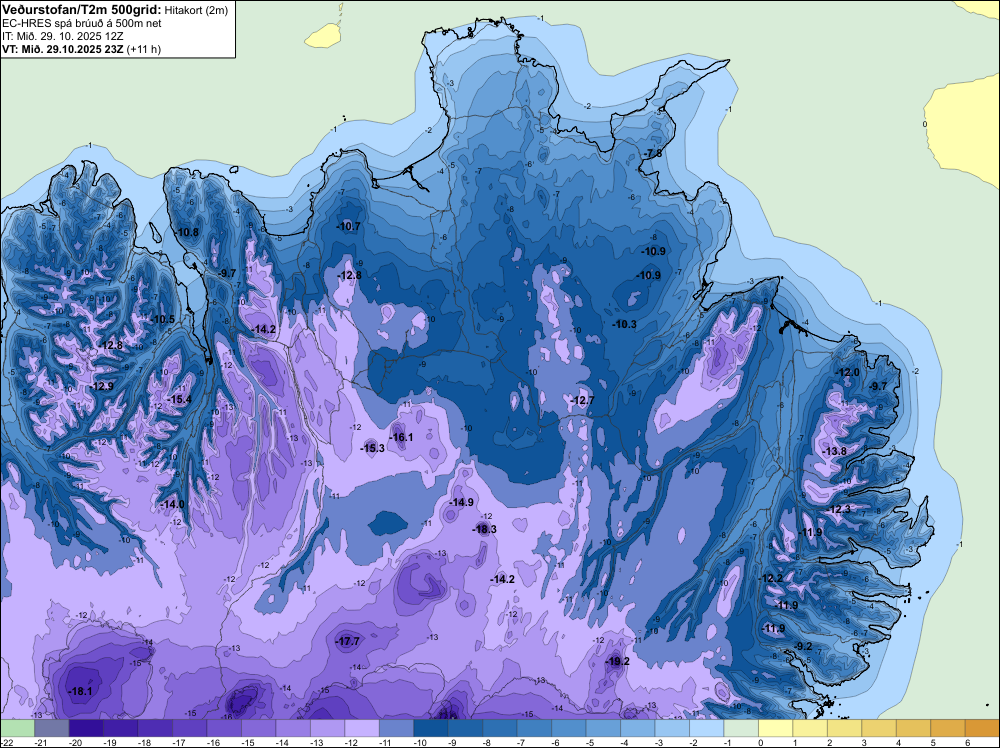
Task: Click the 'Hitakort (2m)' subtitle text
Action: point(196,10)
